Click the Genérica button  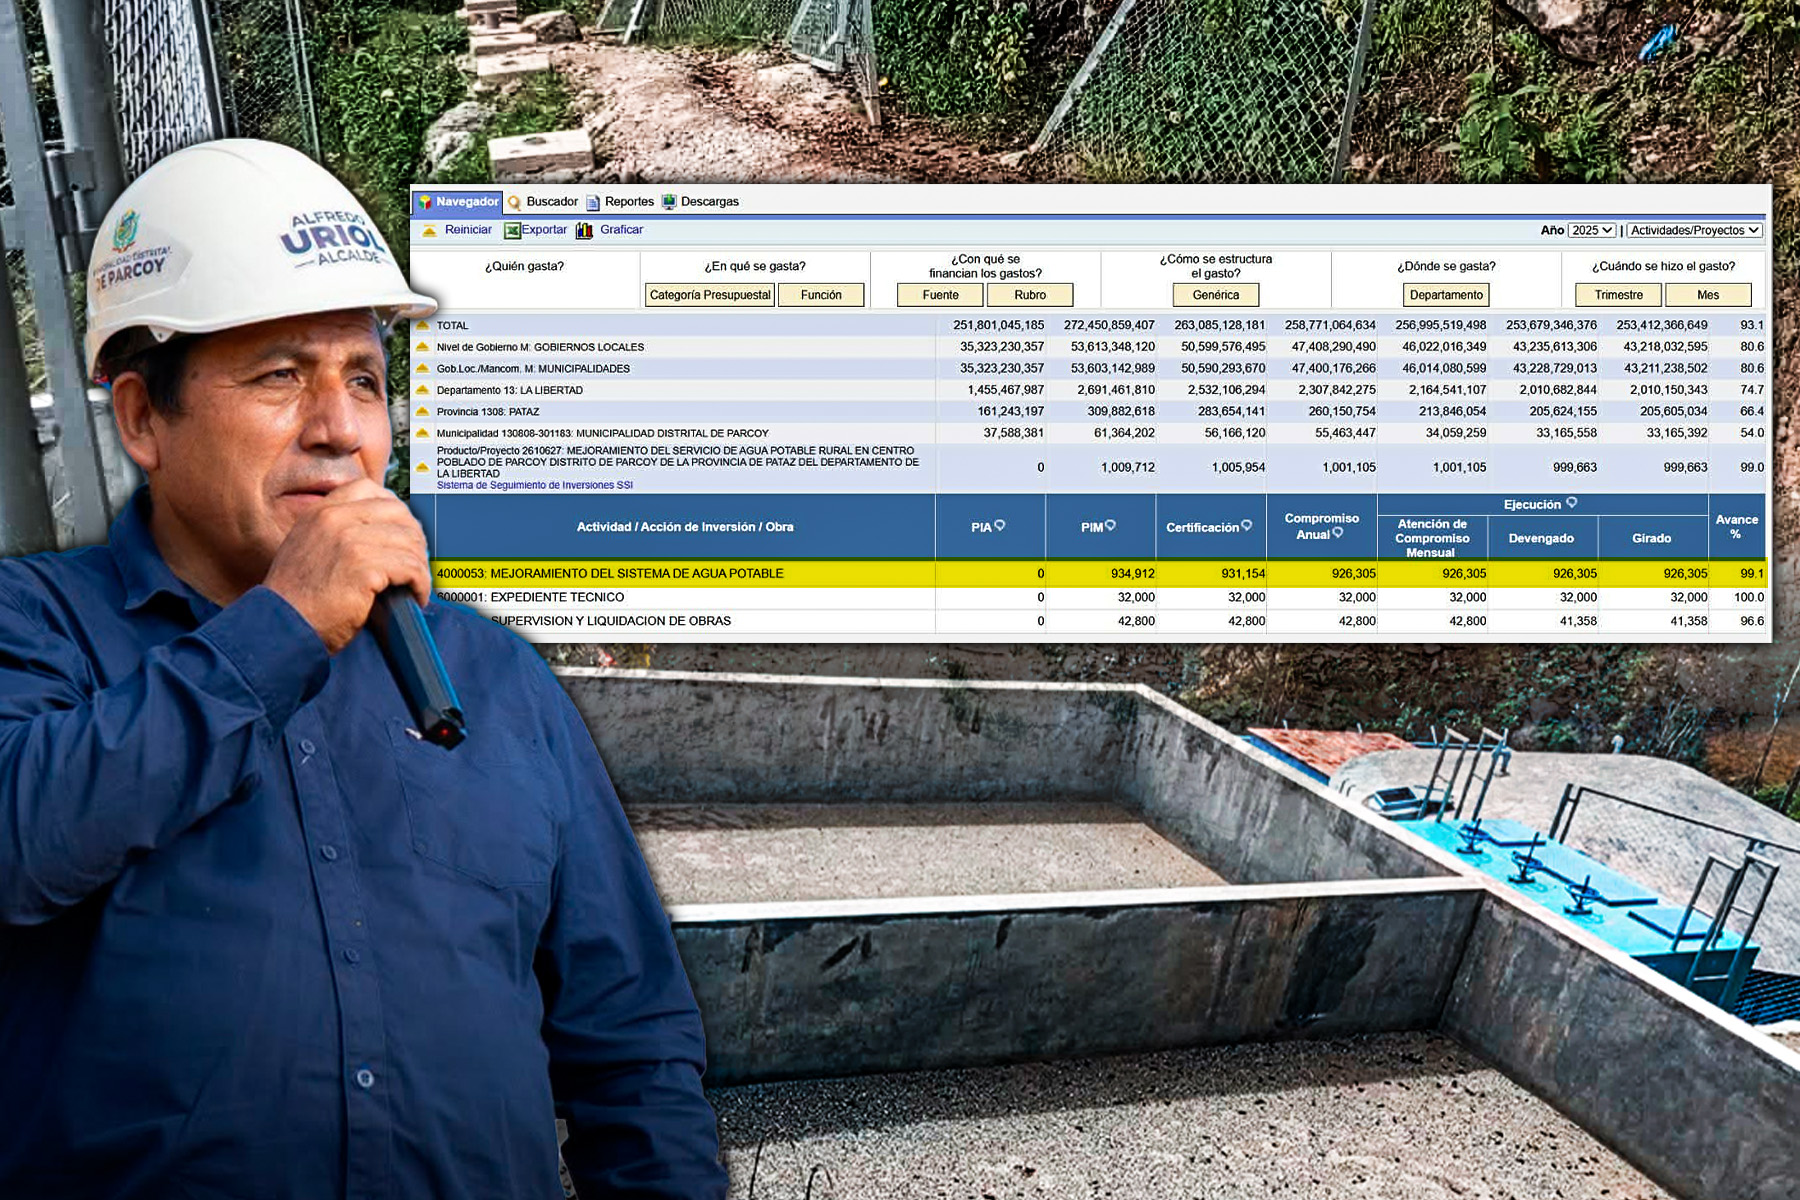(1216, 295)
